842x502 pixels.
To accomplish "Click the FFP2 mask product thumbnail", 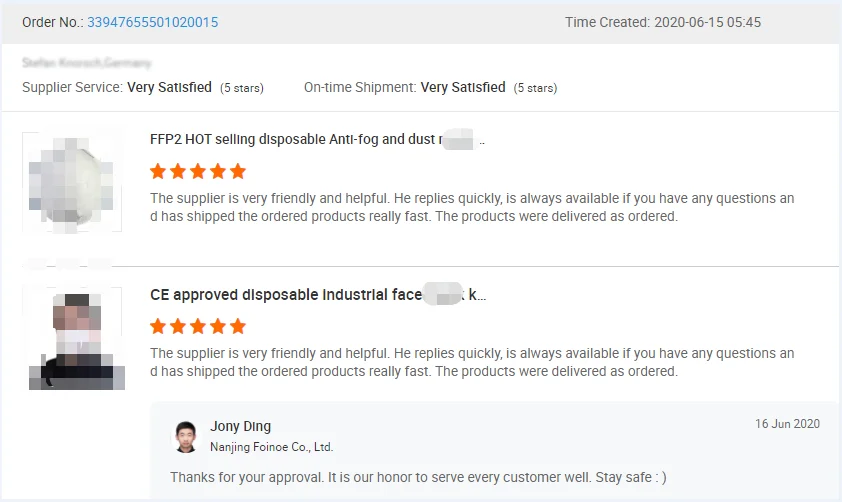I will point(72,180).
